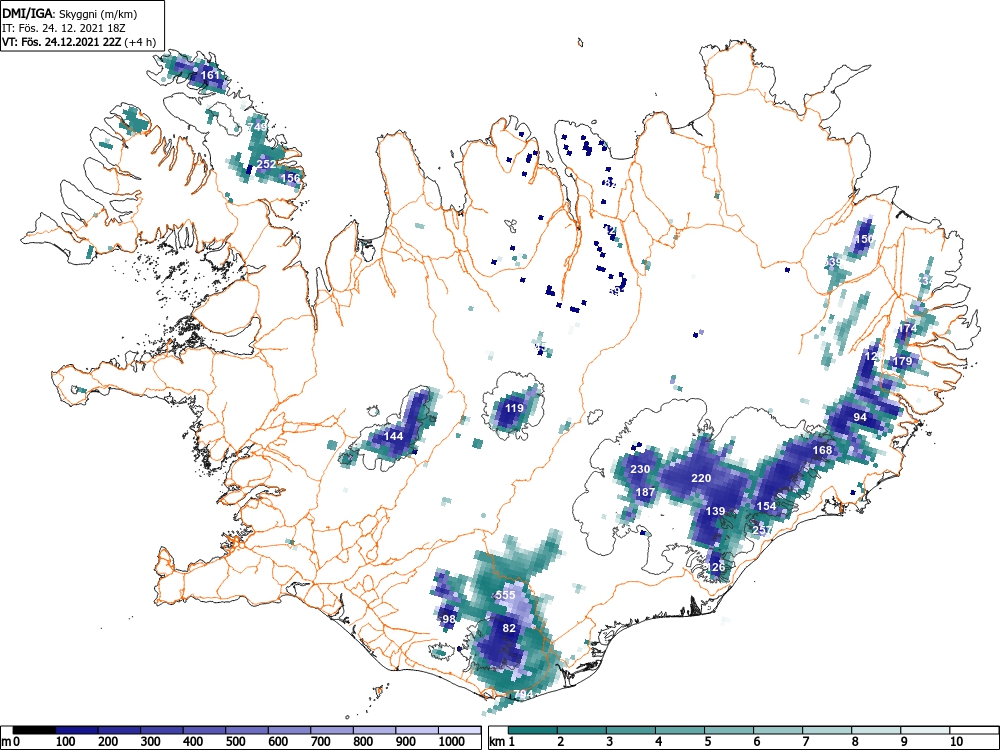Screen dimensions: 1000x750
Task: Click the visibility value 98
Action: (x=449, y=619)
